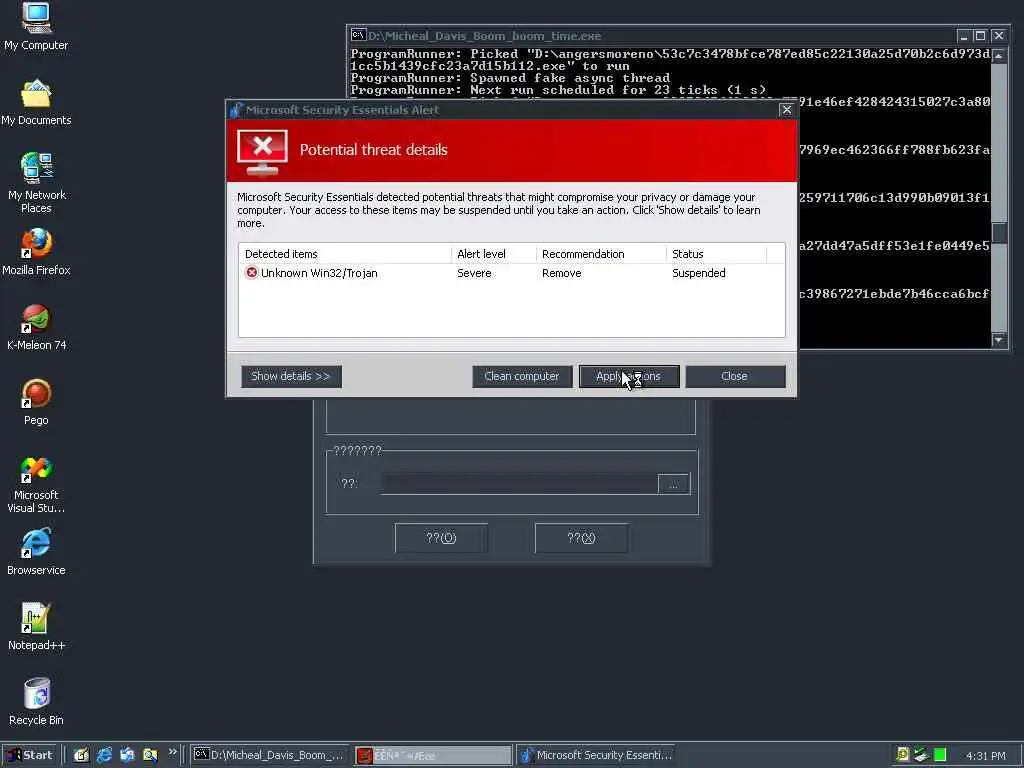This screenshot has height=768, width=1024.
Task: Open the Start menu
Action: coord(29,755)
